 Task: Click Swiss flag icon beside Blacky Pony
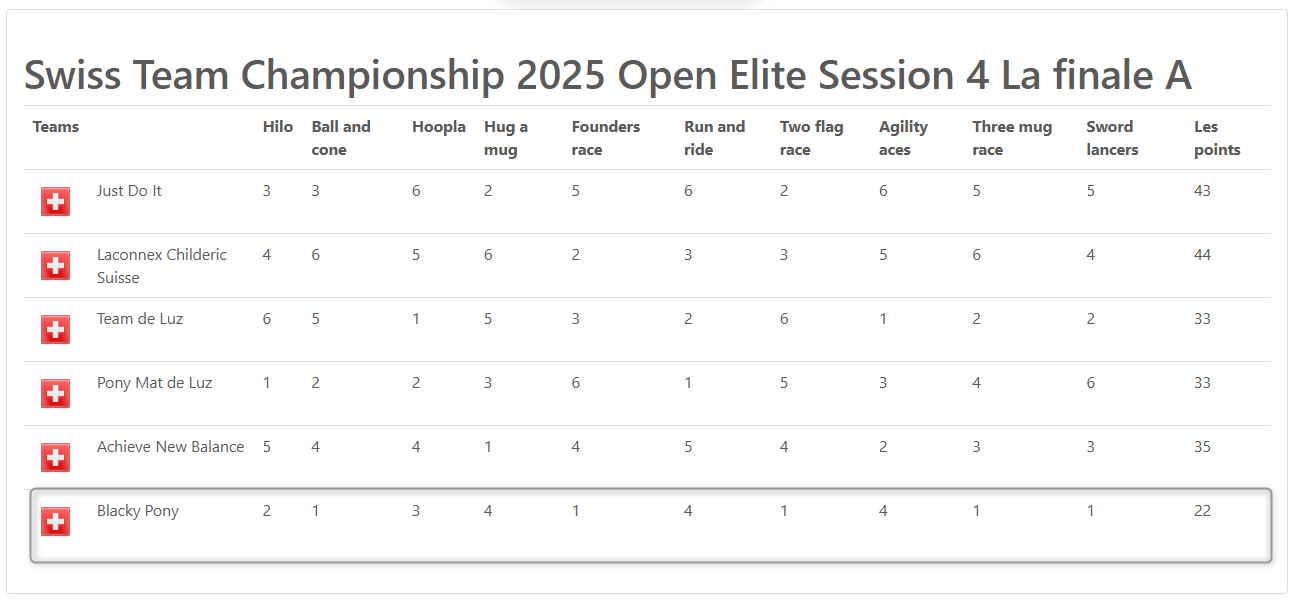[x=56, y=521]
